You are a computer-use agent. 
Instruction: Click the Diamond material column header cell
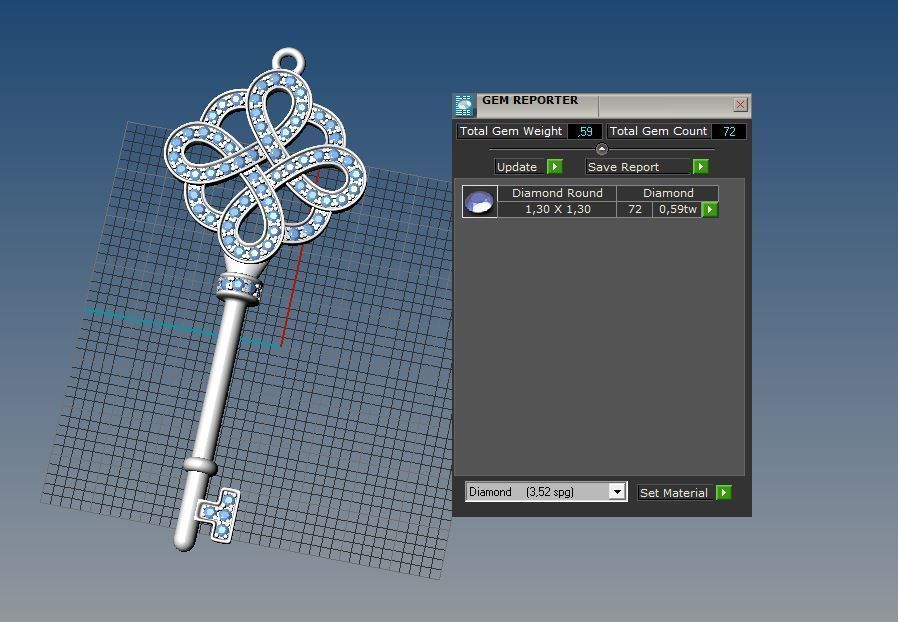pos(667,193)
